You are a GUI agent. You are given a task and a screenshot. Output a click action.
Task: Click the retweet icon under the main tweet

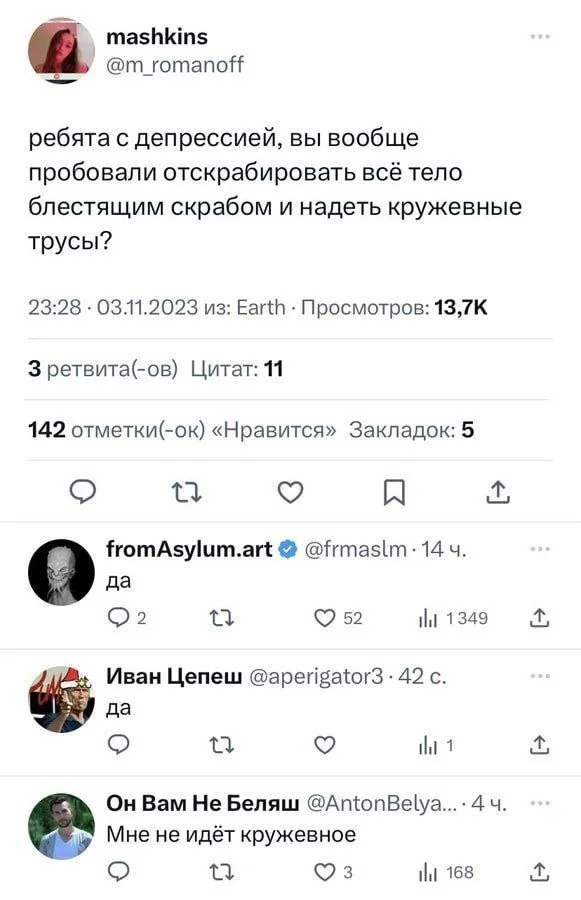tap(186, 491)
